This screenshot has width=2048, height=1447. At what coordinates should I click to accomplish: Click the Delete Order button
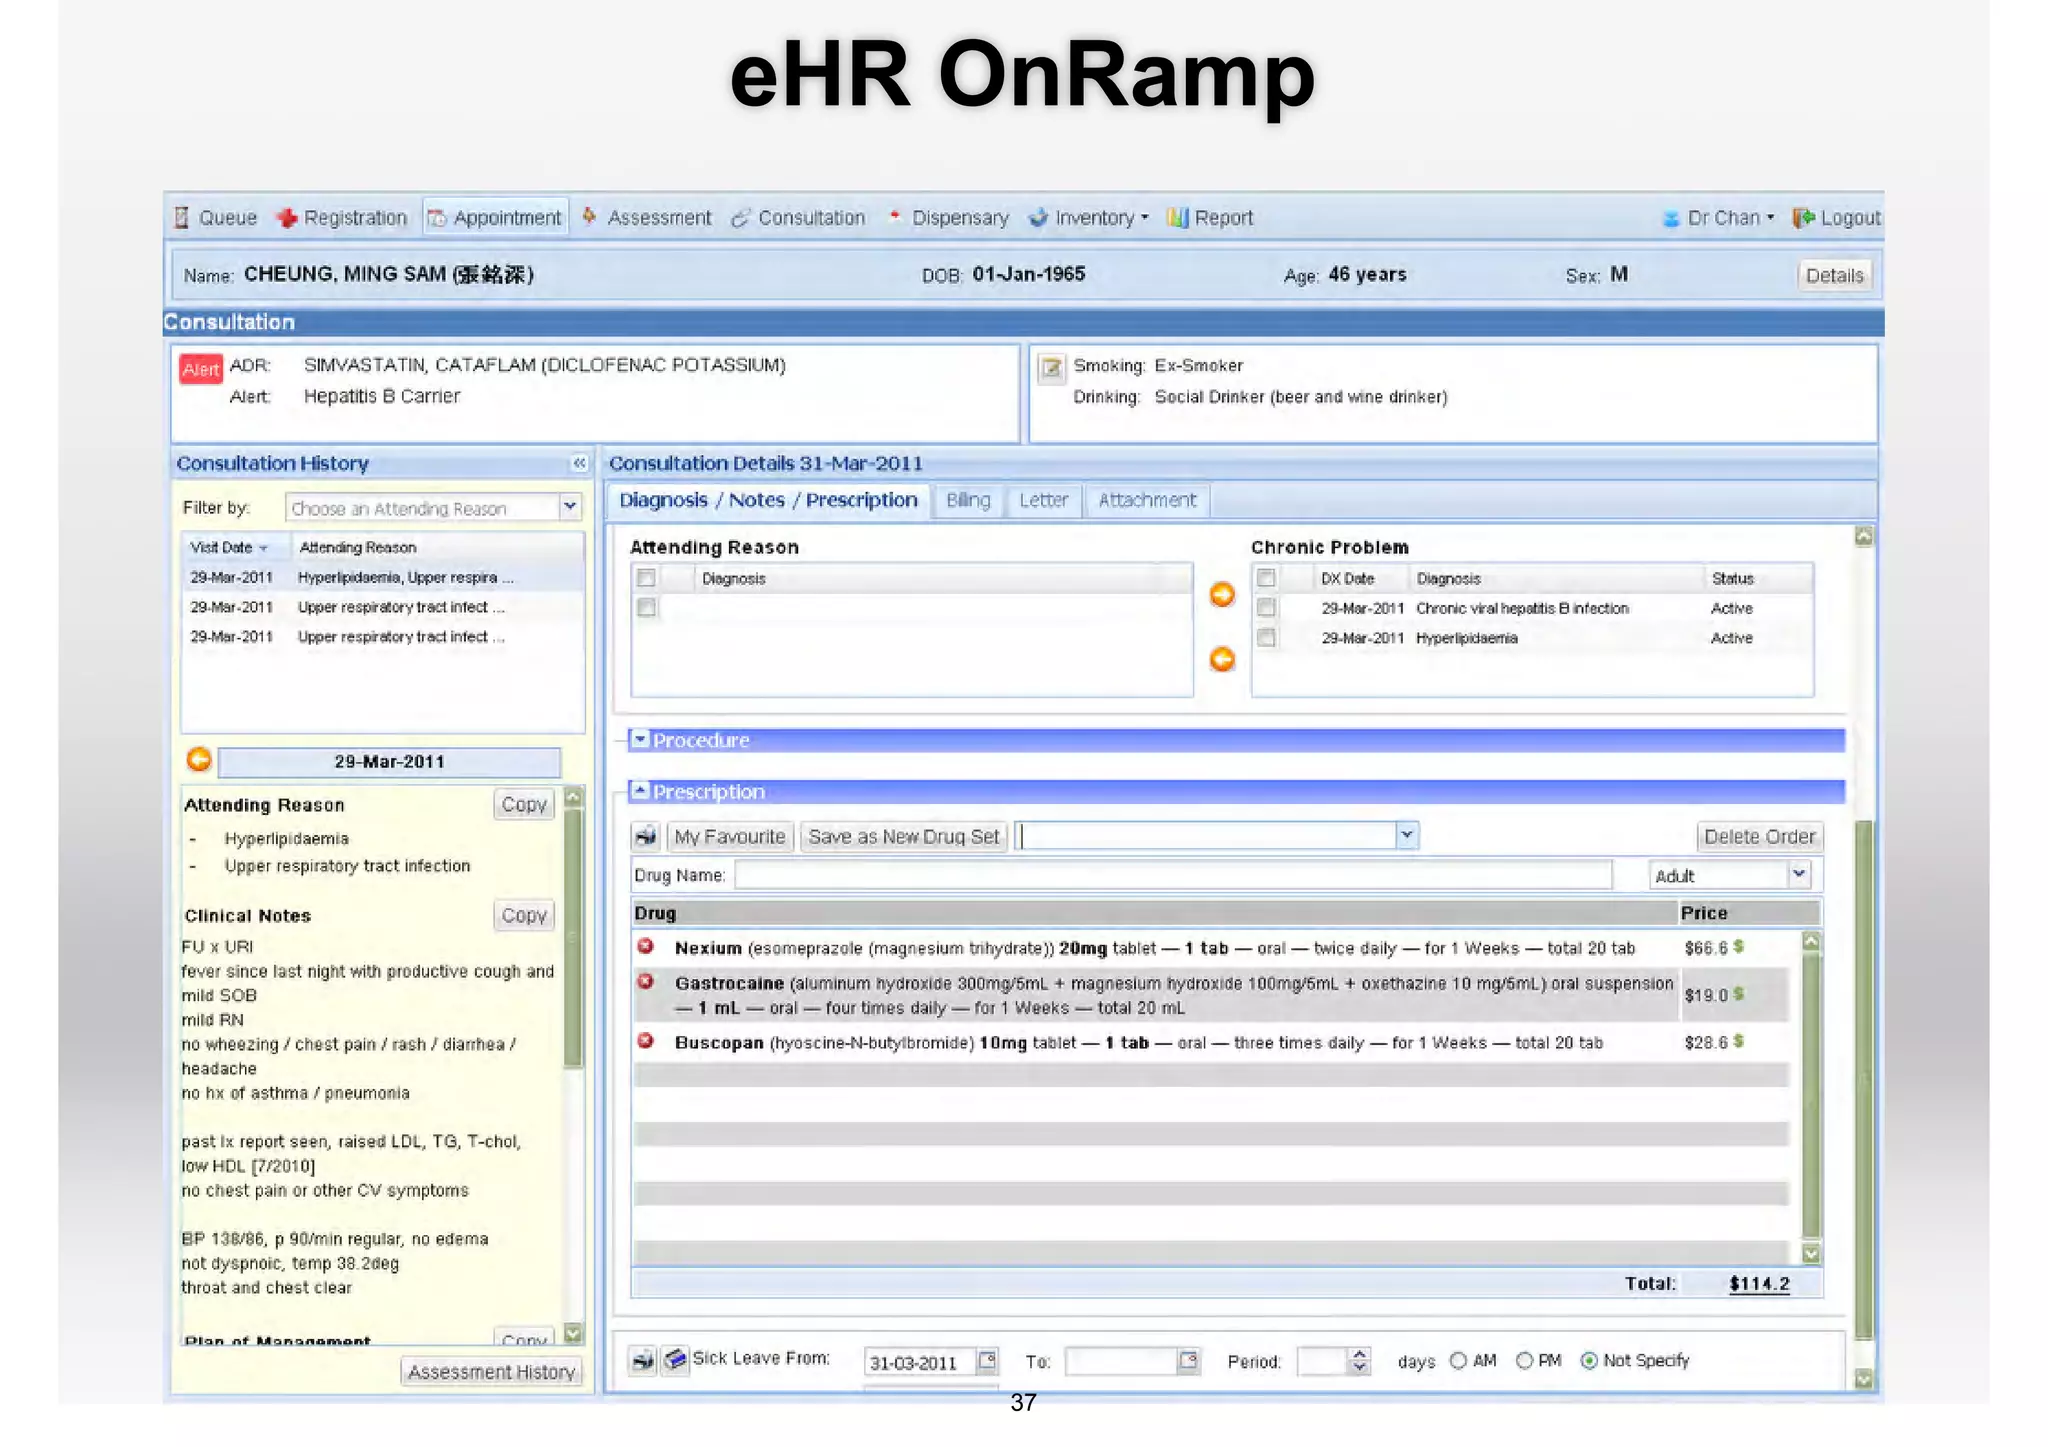pyautogui.click(x=1759, y=836)
